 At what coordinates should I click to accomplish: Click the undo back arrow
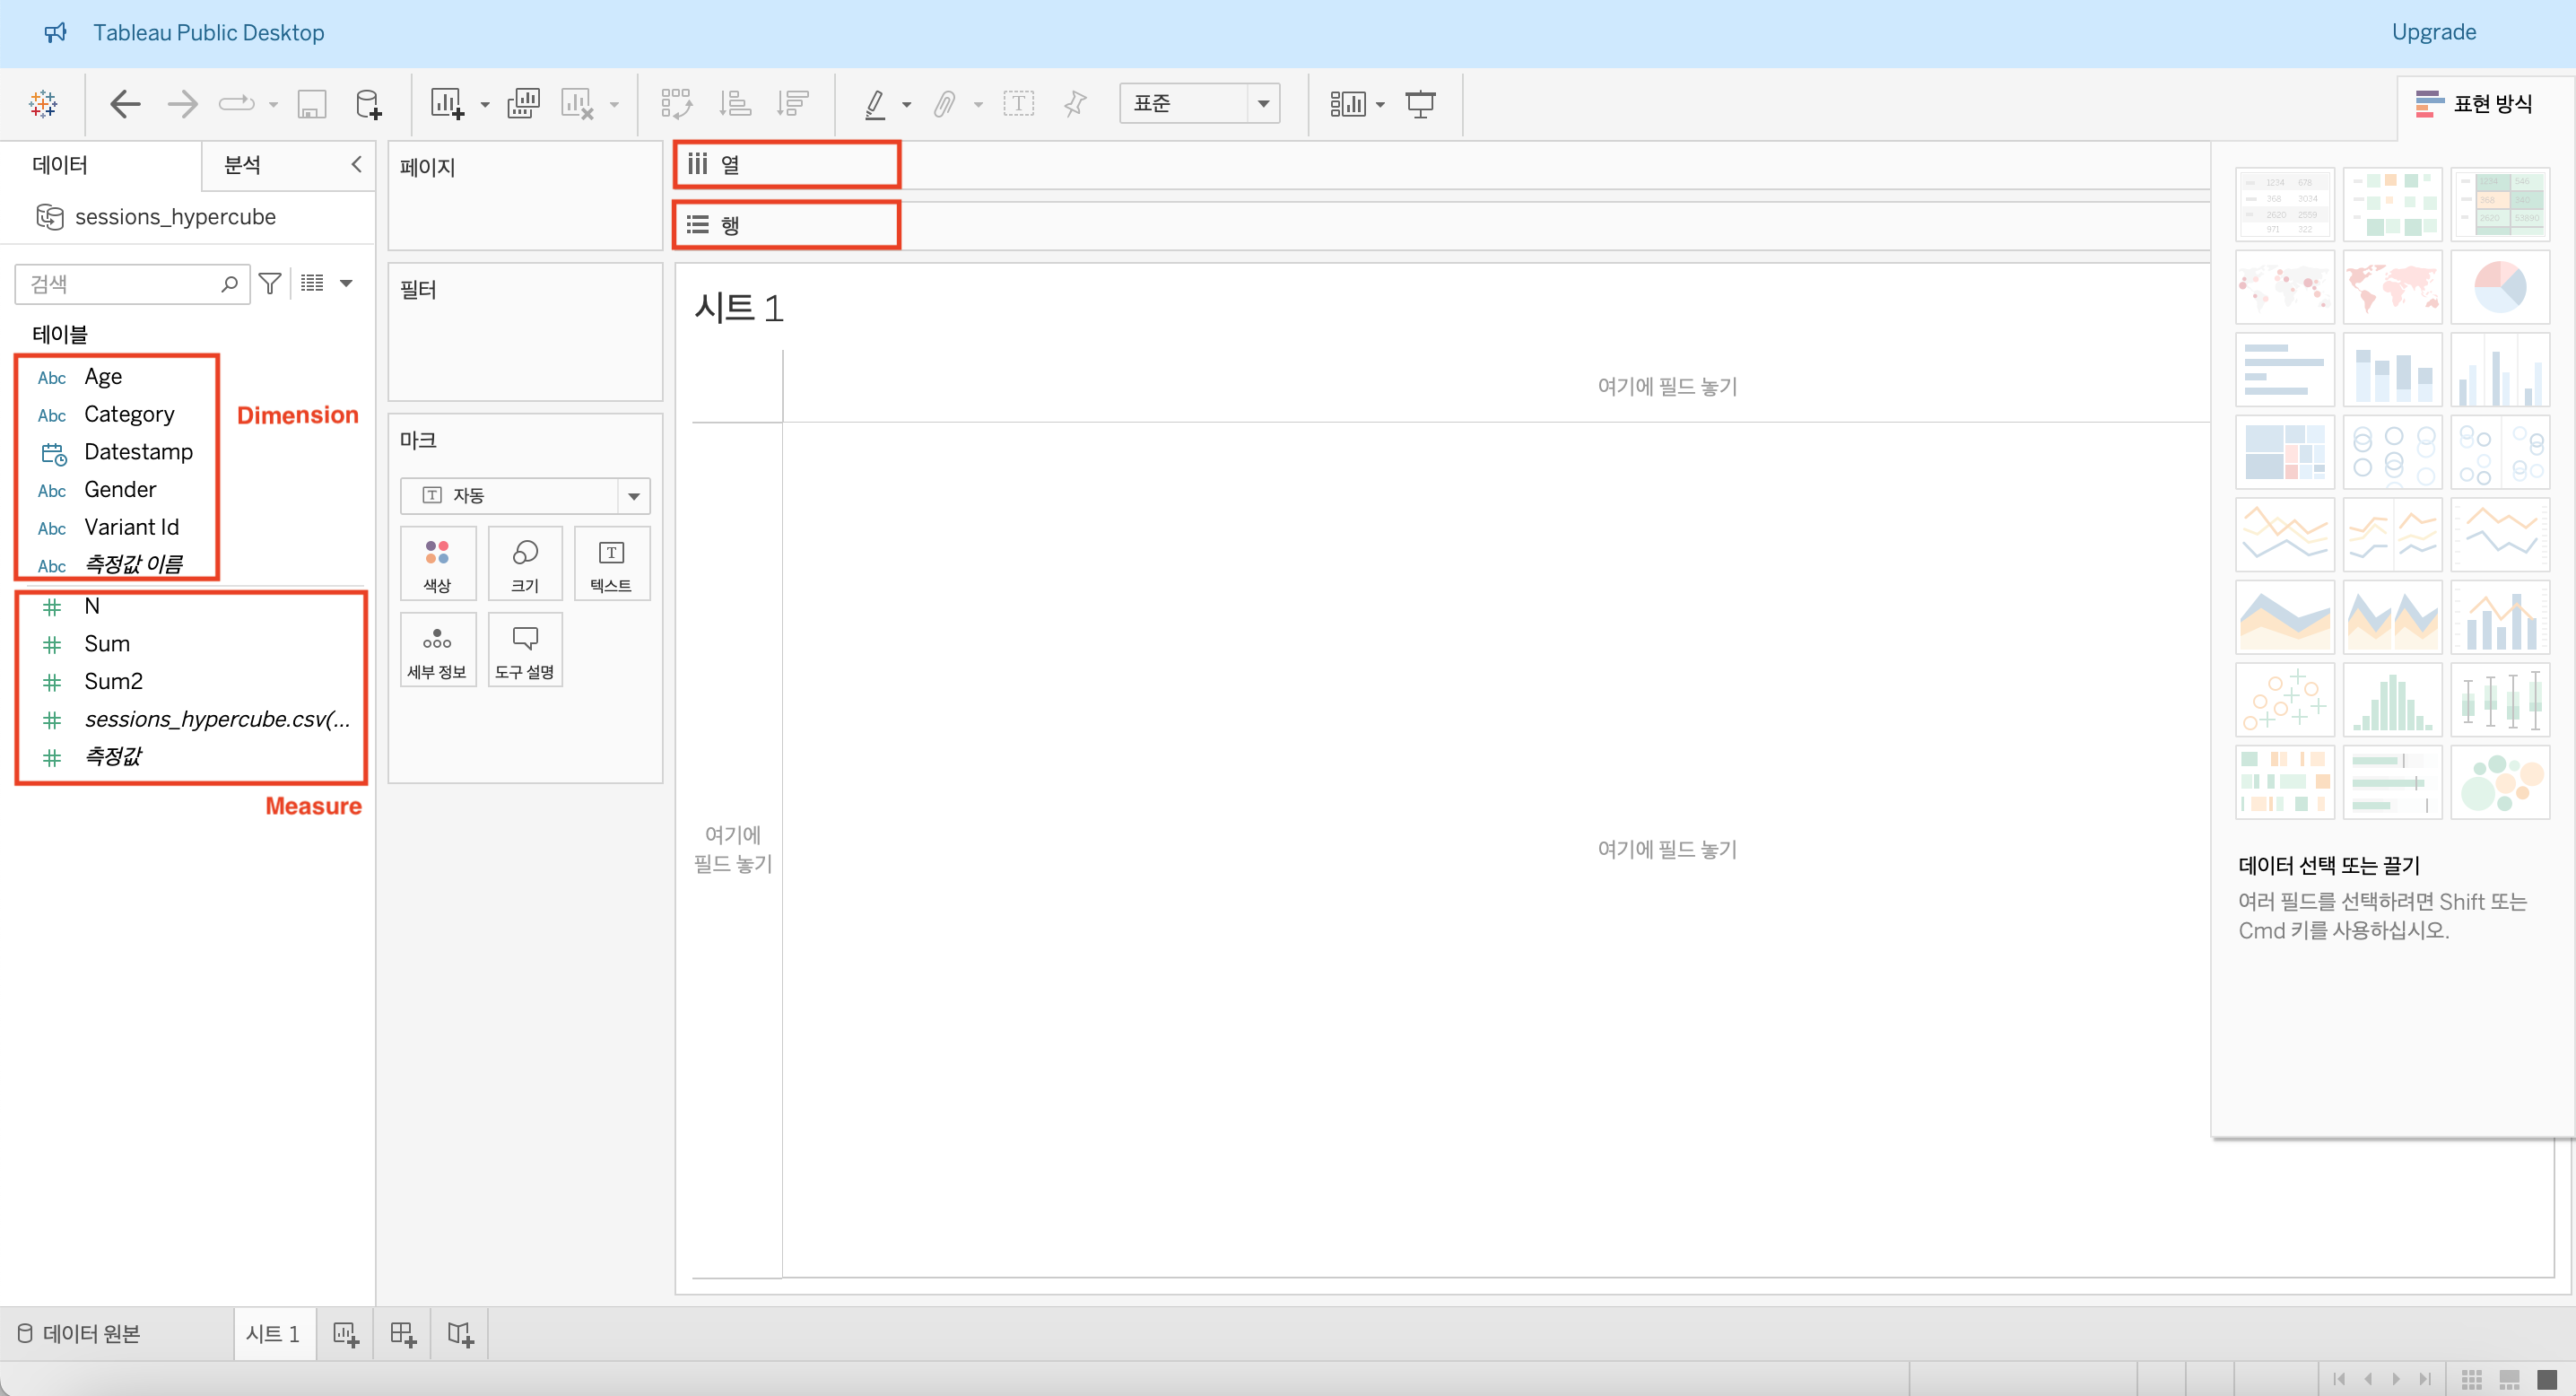point(124,103)
